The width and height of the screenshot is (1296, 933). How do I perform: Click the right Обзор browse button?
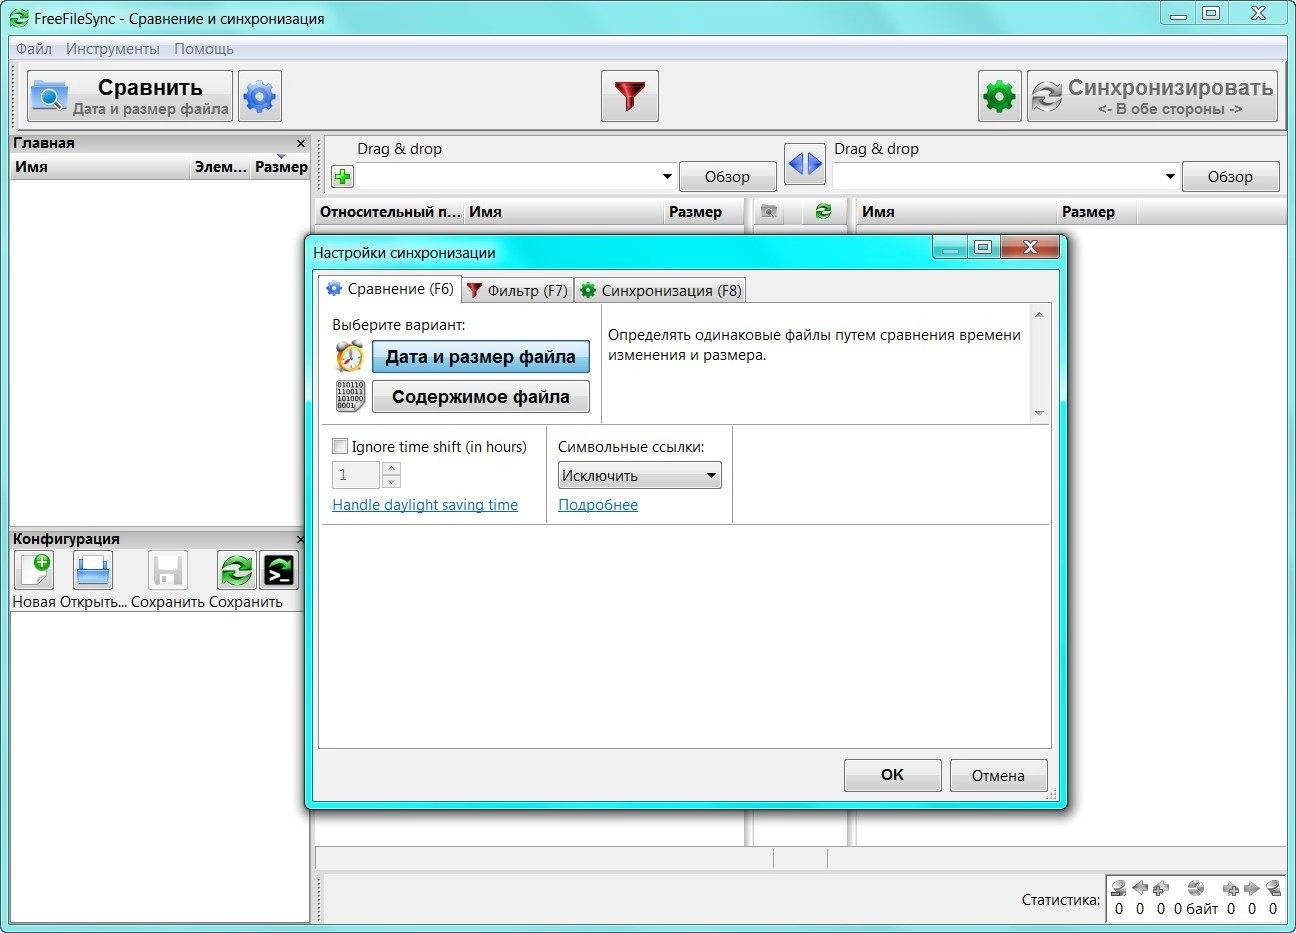[x=1230, y=177]
